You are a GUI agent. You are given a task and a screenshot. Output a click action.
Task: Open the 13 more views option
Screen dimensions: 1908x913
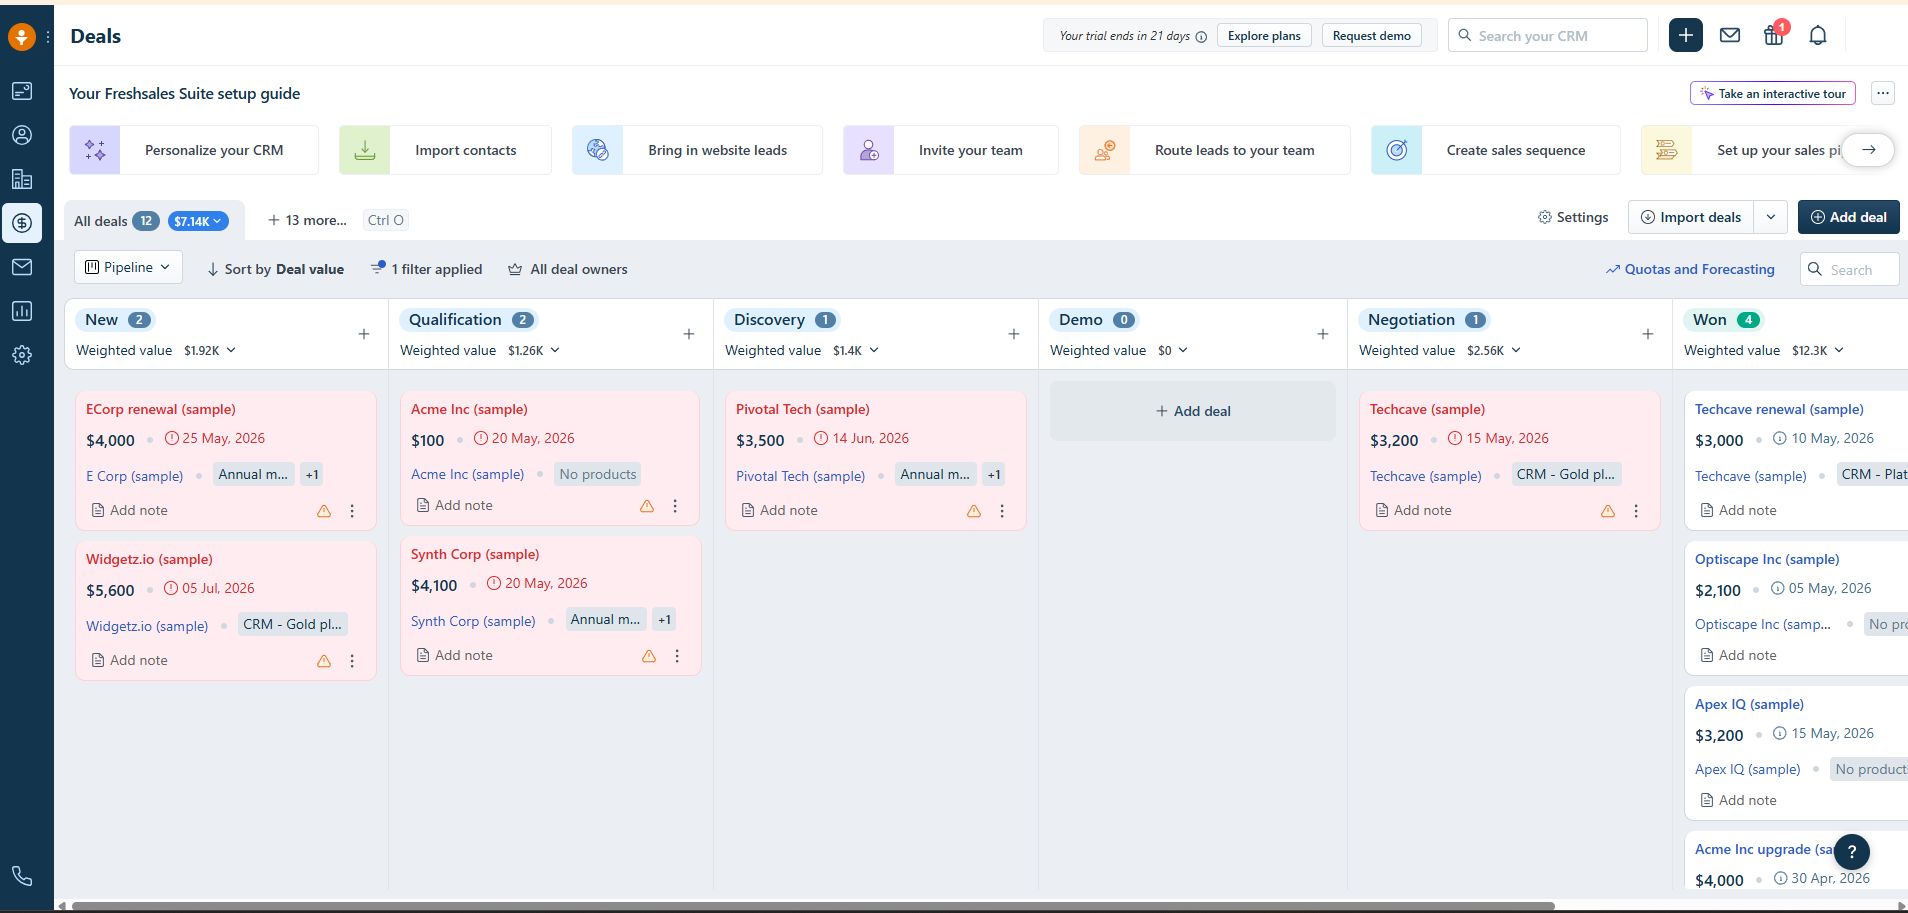pos(307,220)
